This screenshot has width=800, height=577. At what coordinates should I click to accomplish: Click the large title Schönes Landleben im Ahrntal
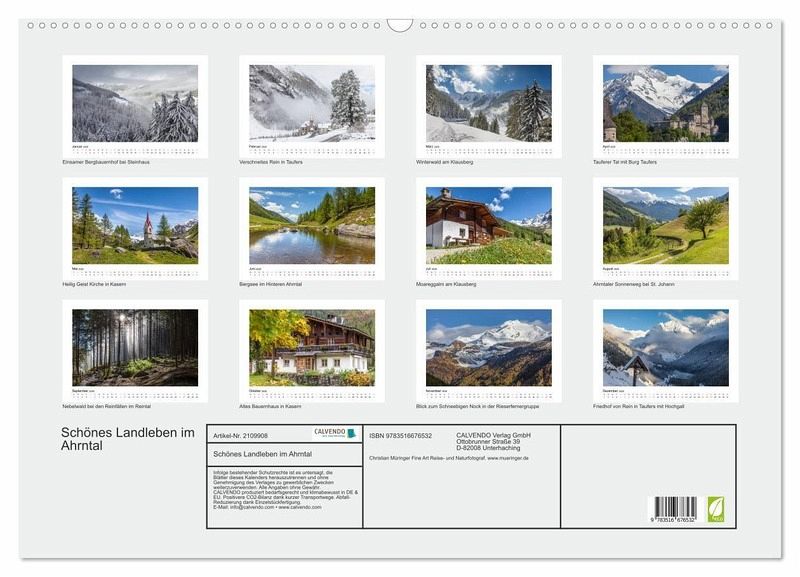128,439
